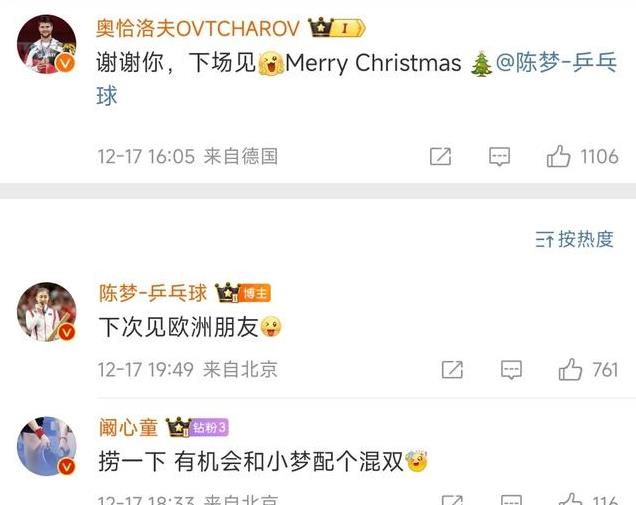Viewport: 636px width, 505px height.
Task: Like 阚心童's comment about mixed doubles
Action: (570, 500)
